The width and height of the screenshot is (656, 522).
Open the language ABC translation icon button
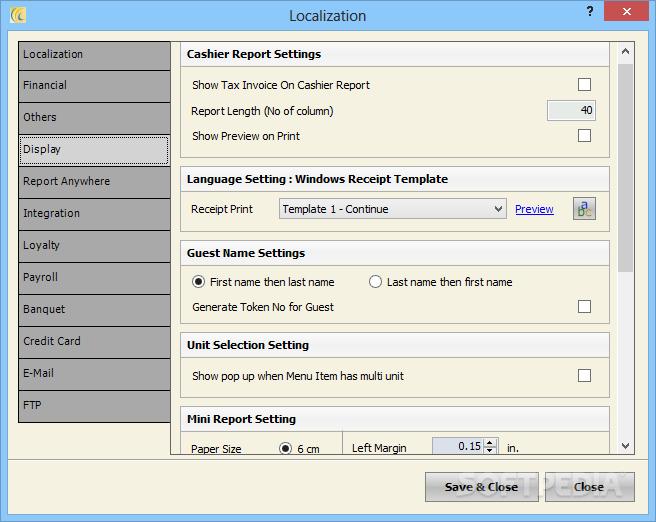(x=584, y=209)
